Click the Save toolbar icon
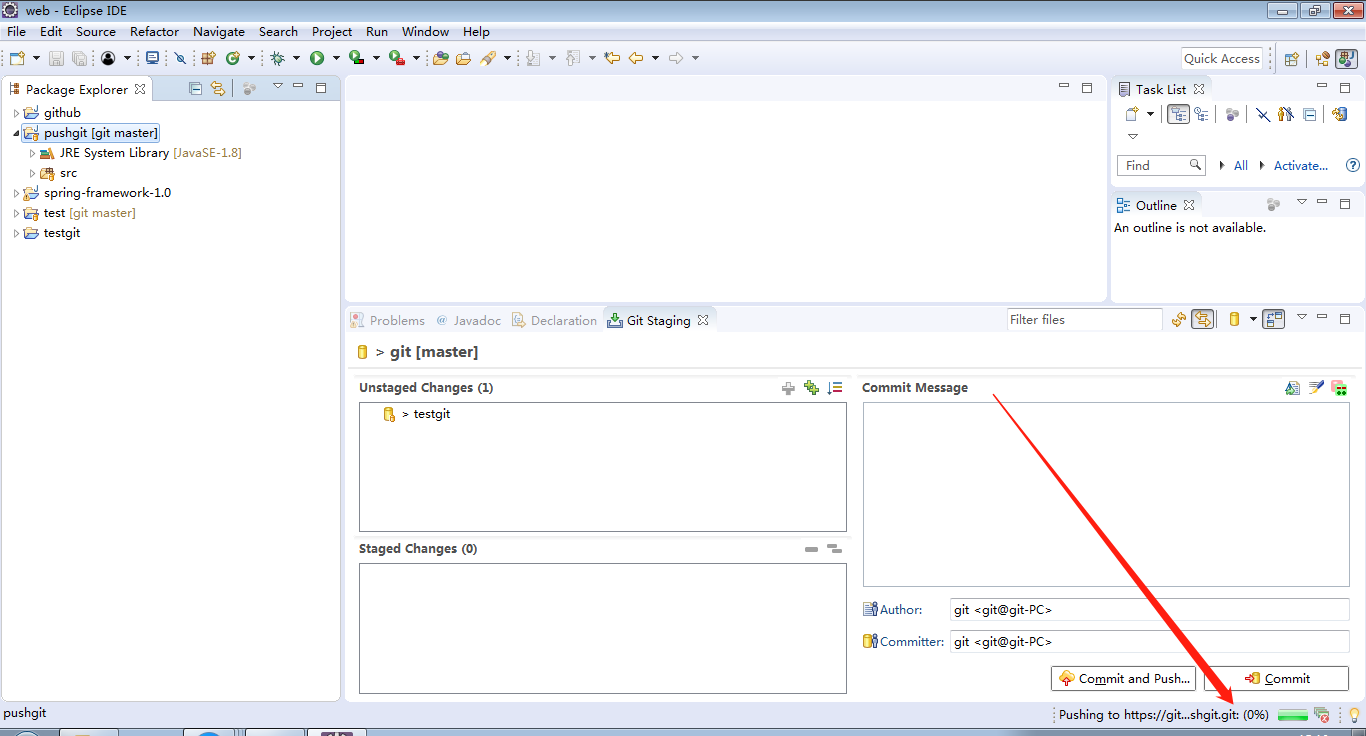1366x736 pixels. (56, 58)
